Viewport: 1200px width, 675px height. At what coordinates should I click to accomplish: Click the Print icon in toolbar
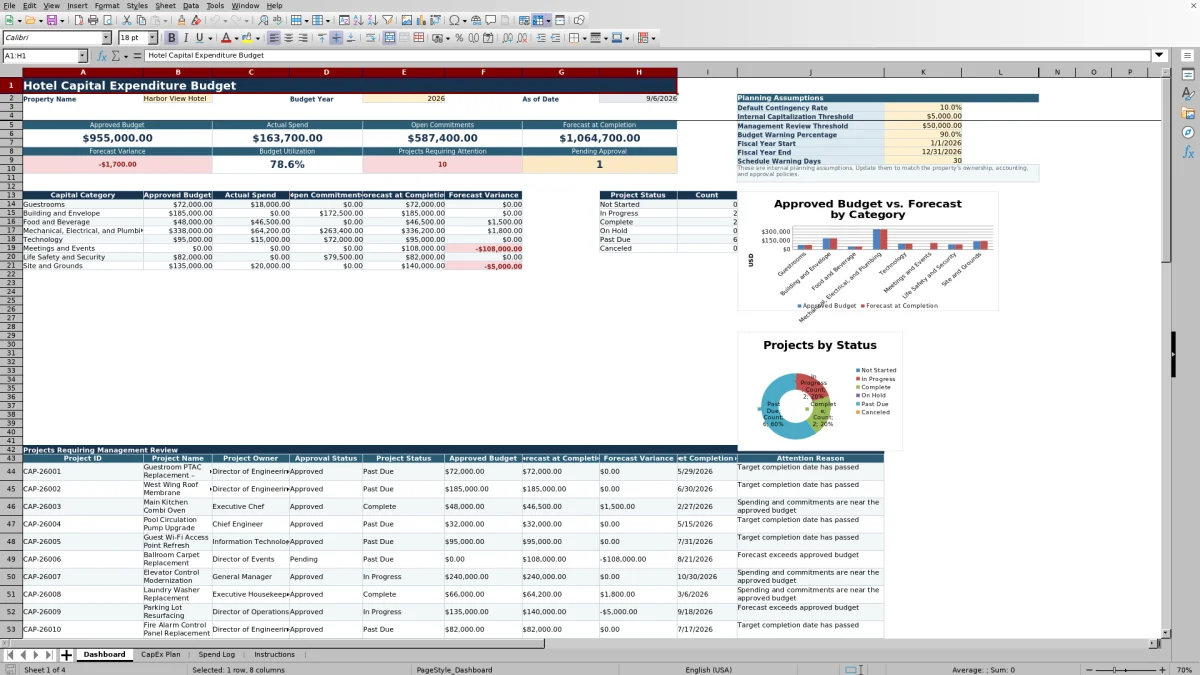click(92, 20)
